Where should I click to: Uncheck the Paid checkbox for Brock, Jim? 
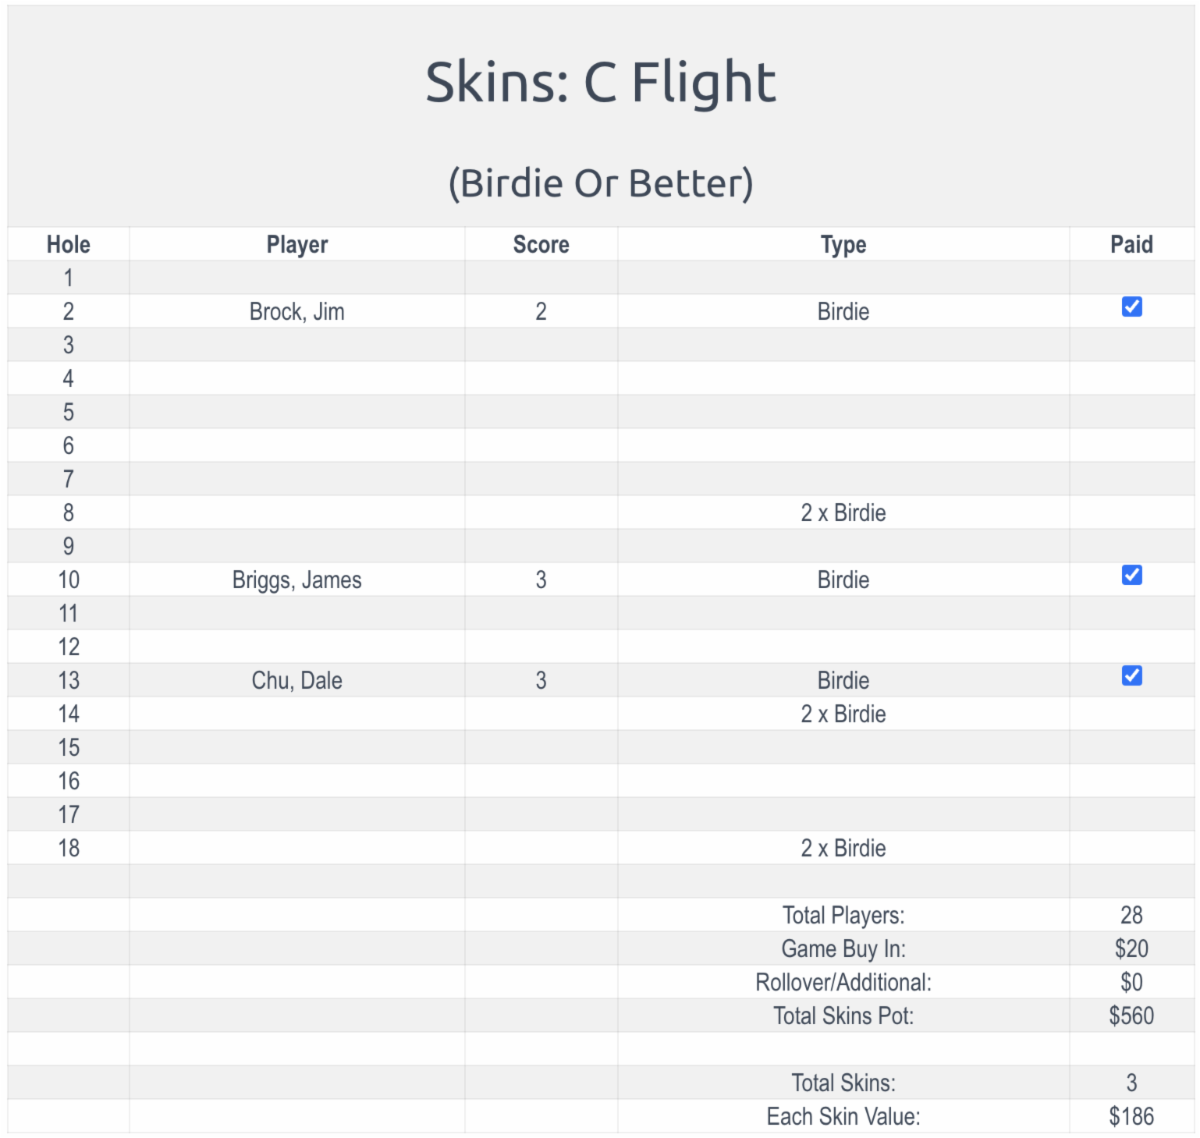1131,307
